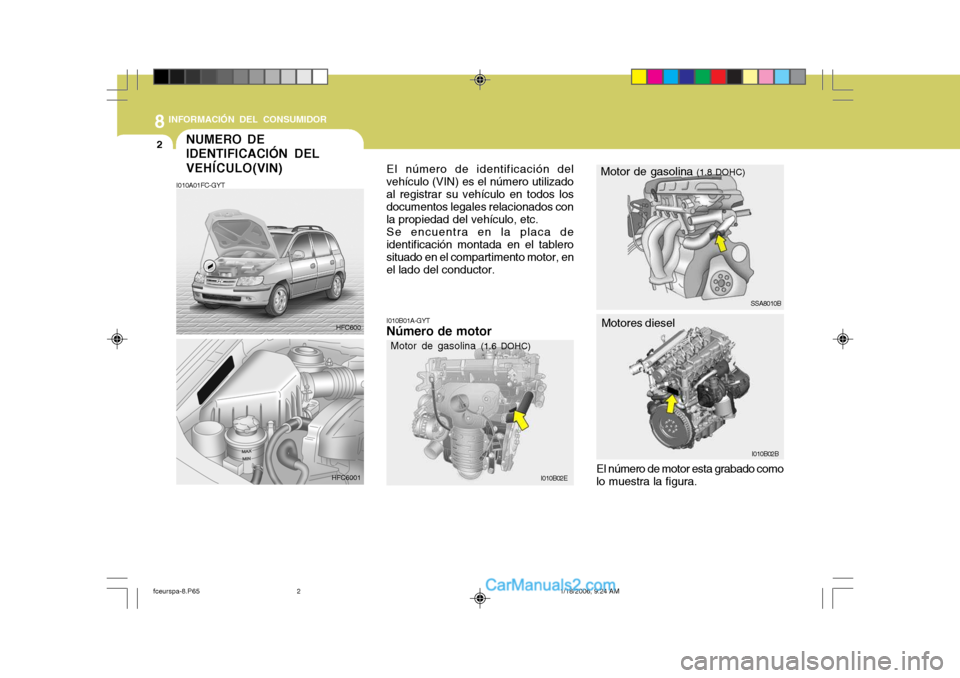Click the code 'I010A01FC-GYT'
The image size is (960, 678).
pos(200,185)
